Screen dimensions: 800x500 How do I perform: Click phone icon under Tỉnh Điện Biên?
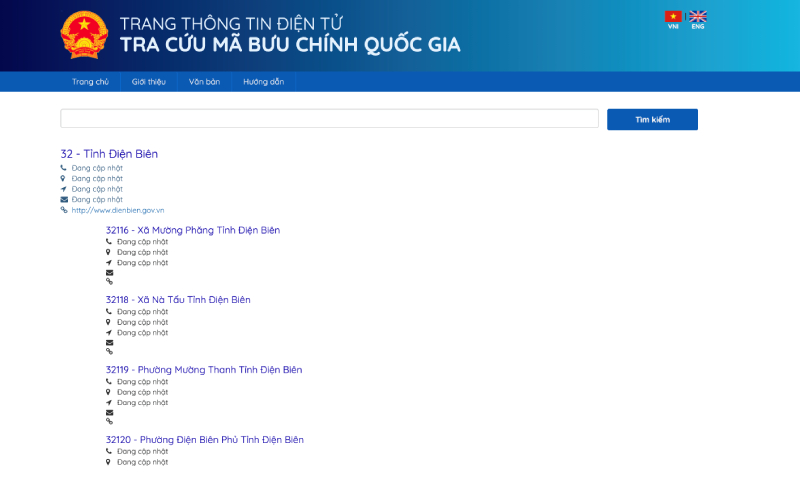tap(63, 168)
